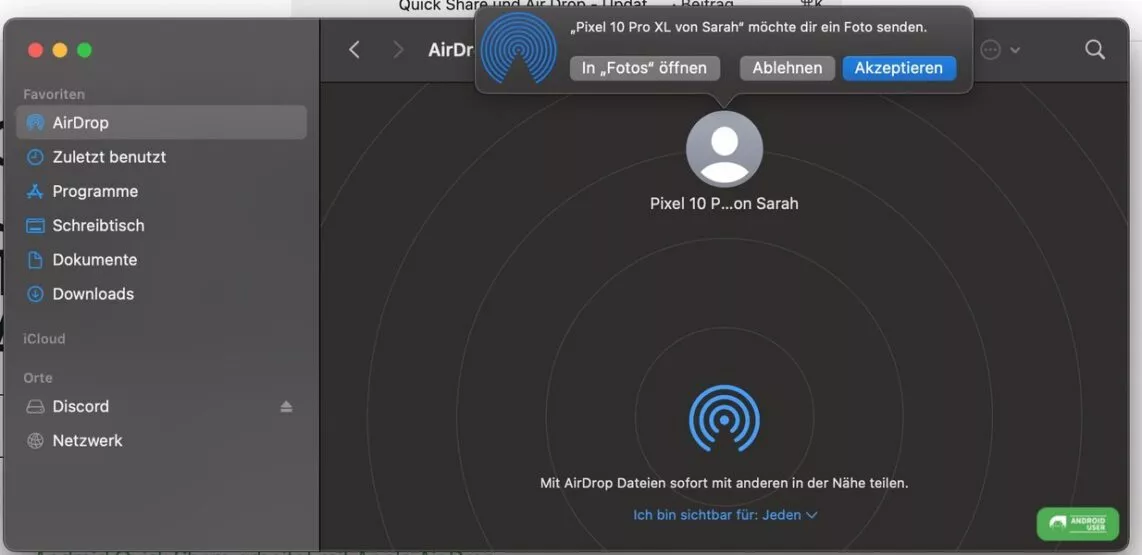The image size is (1142, 555).
Task: Click the Mit AirDrop Dateien sofort teilen text
Action: [724, 483]
